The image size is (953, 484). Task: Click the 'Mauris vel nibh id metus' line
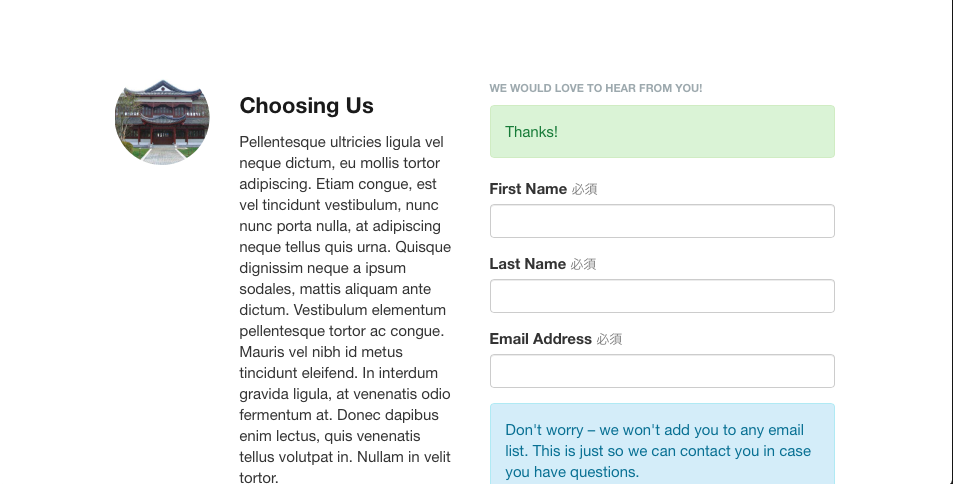tap(321, 352)
